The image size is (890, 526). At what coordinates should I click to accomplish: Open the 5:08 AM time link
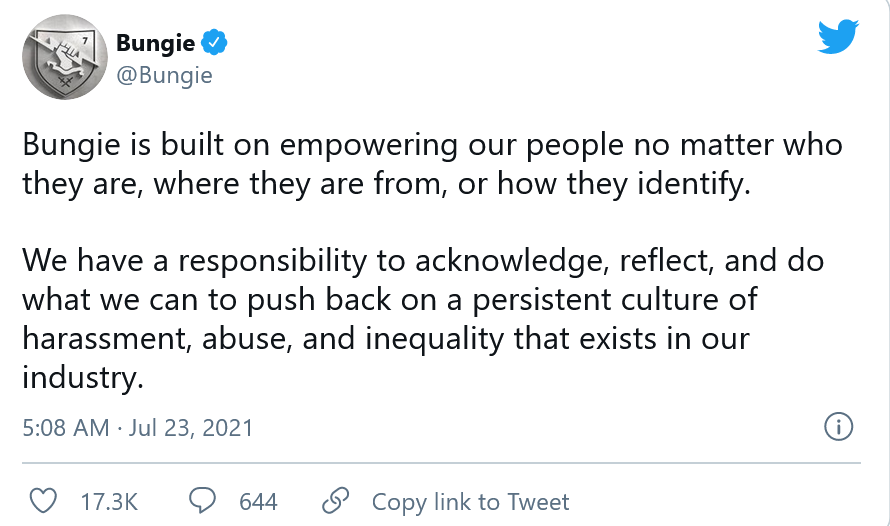65,428
